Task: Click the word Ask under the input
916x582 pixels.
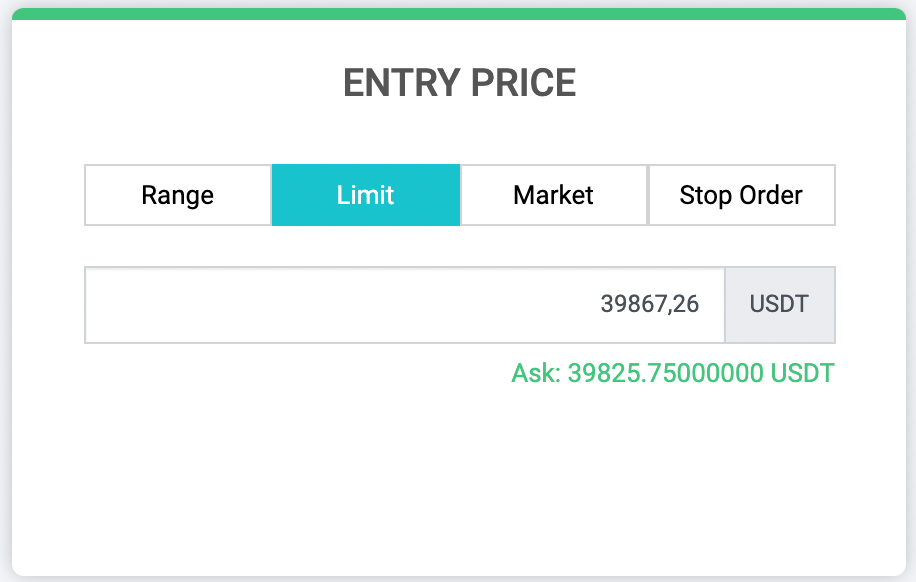Action: 536,373
